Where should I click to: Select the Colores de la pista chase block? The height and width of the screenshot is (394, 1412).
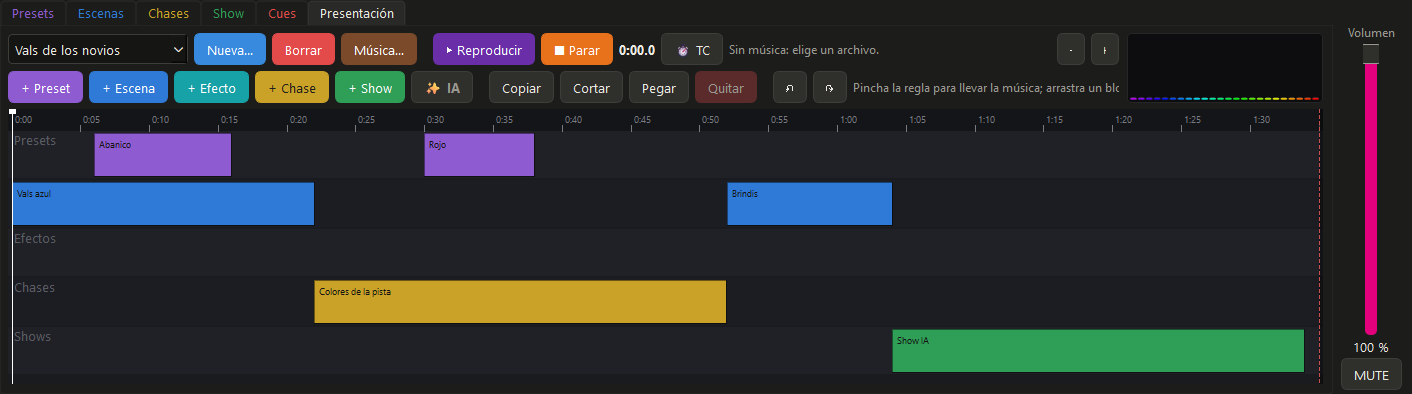pos(520,302)
